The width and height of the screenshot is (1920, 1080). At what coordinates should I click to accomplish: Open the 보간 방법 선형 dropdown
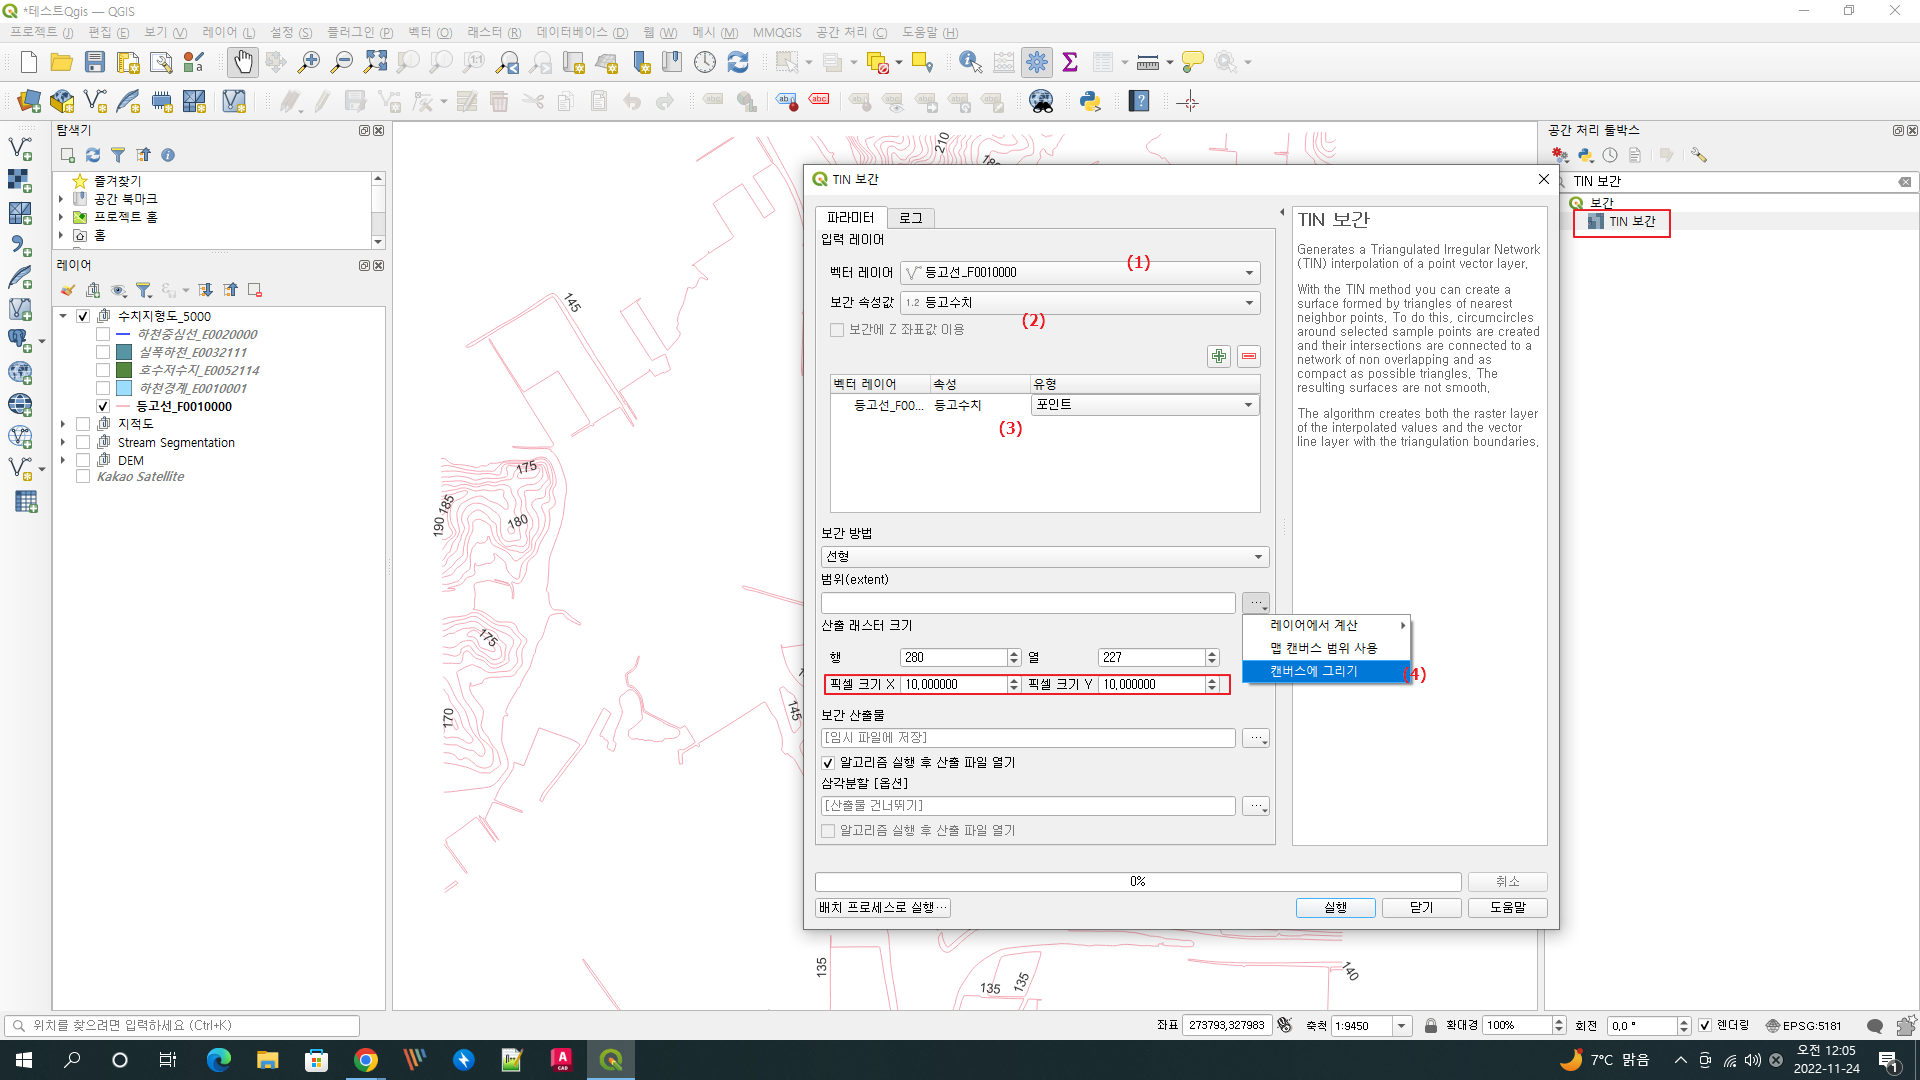point(1044,557)
